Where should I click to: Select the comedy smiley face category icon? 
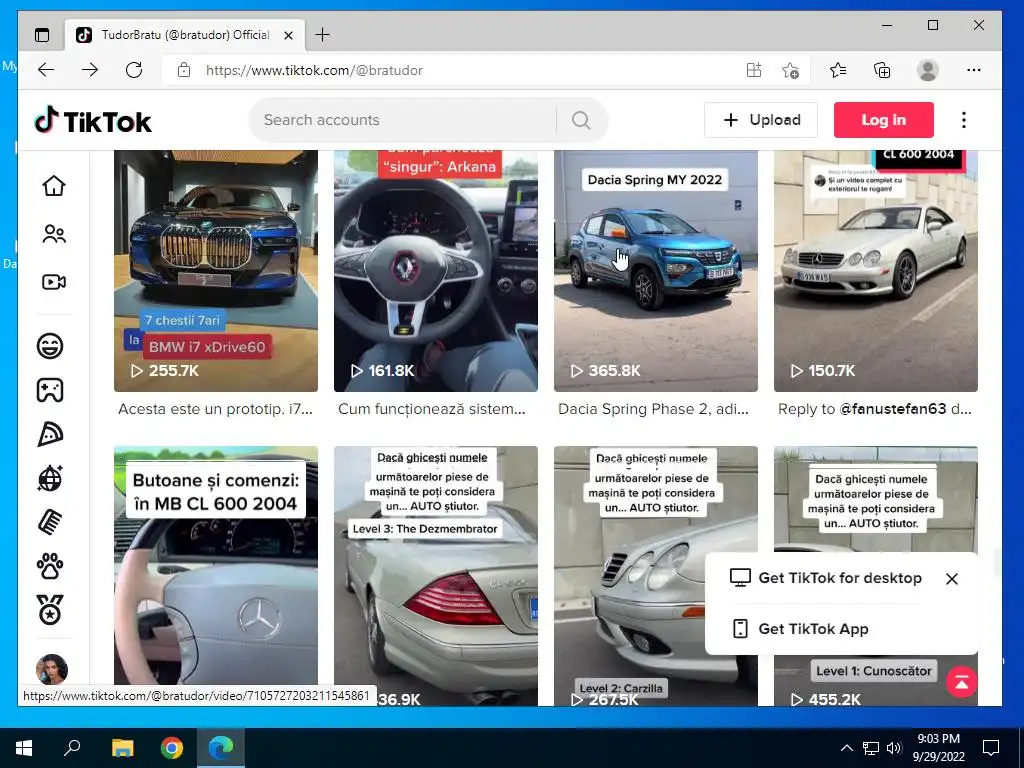tap(50, 345)
